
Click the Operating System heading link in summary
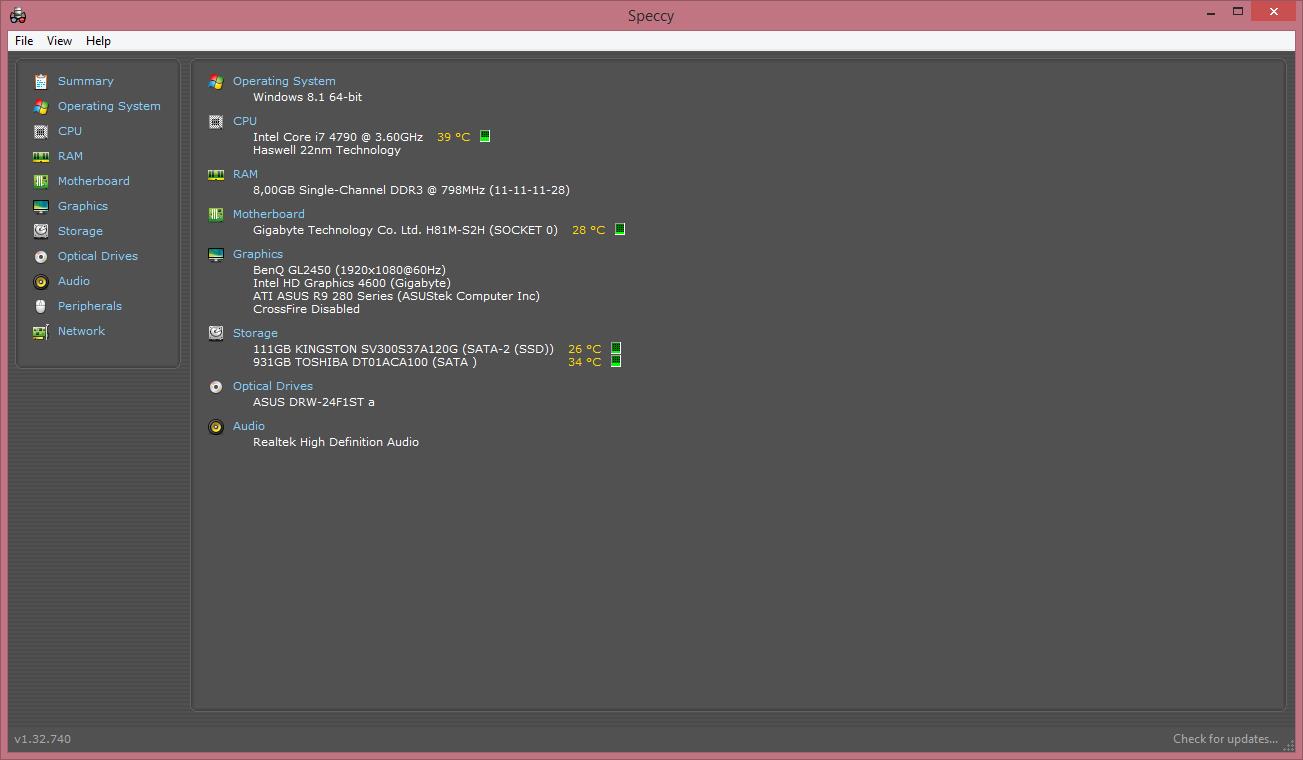284,81
